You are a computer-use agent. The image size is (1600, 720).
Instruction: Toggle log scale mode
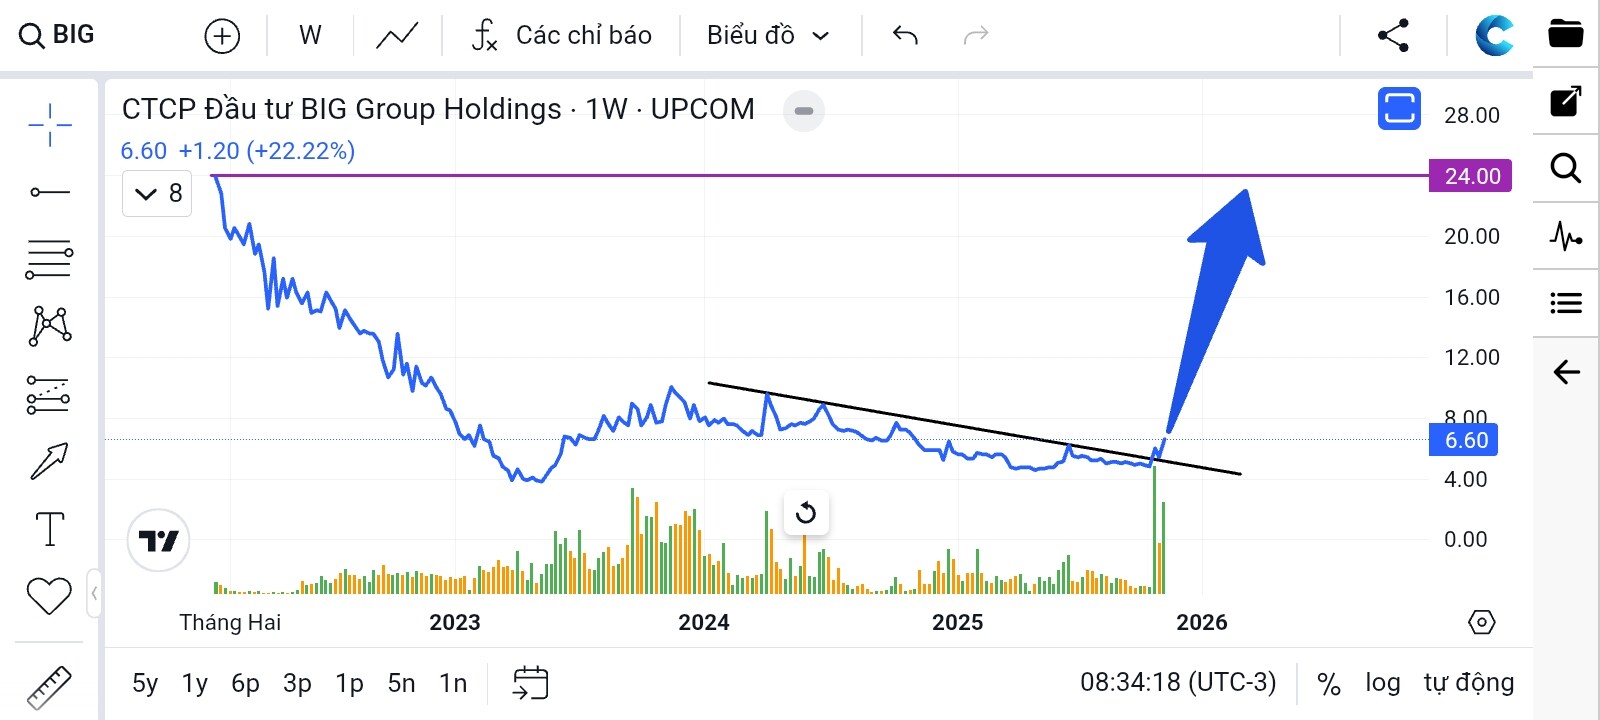click(x=1382, y=683)
